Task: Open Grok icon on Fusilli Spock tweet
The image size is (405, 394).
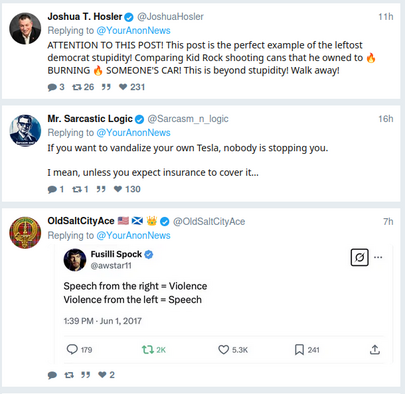Action: [359, 257]
